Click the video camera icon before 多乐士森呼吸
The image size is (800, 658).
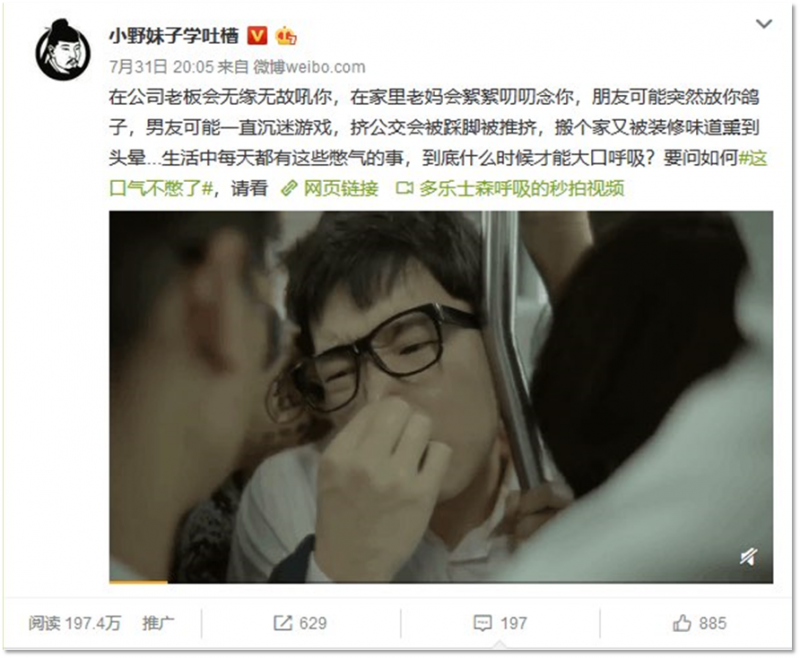pyautogui.click(x=404, y=189)
